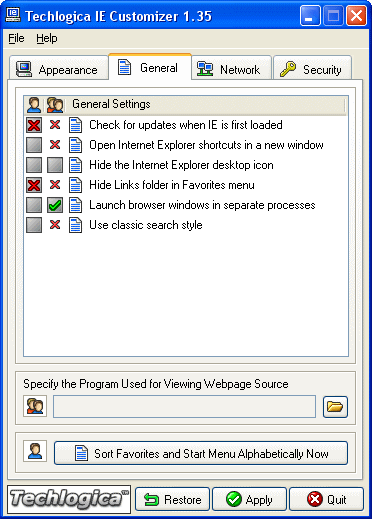Image resolution: width=372 pixels, height=519 pixels.
Task: Switch to the Network tab
Action: (231, 69)
